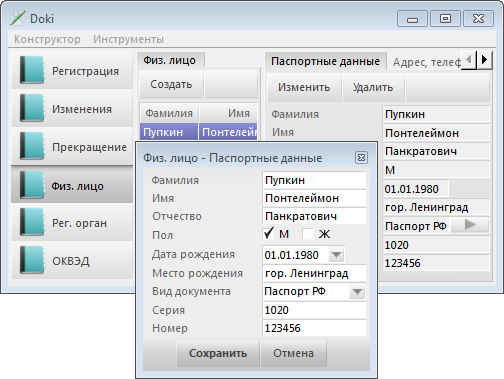Check the М gender checkbox
This screenshot has width=504, height=379.
coord(269,234)
